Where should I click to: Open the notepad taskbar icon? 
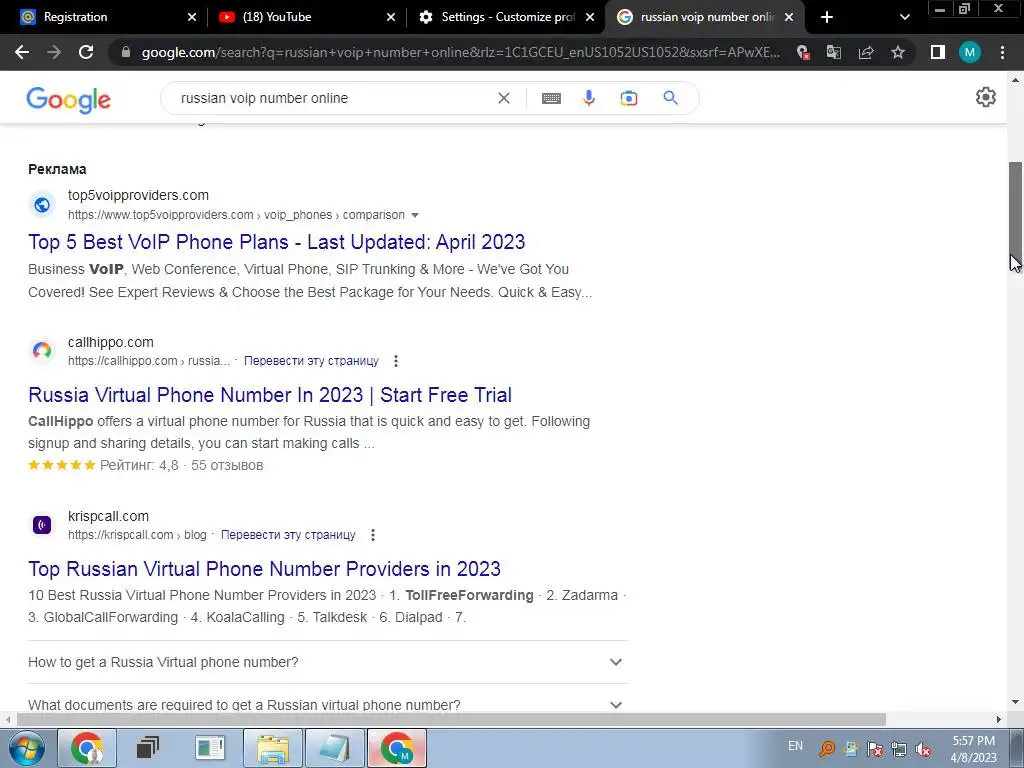[x=335, y=748]
